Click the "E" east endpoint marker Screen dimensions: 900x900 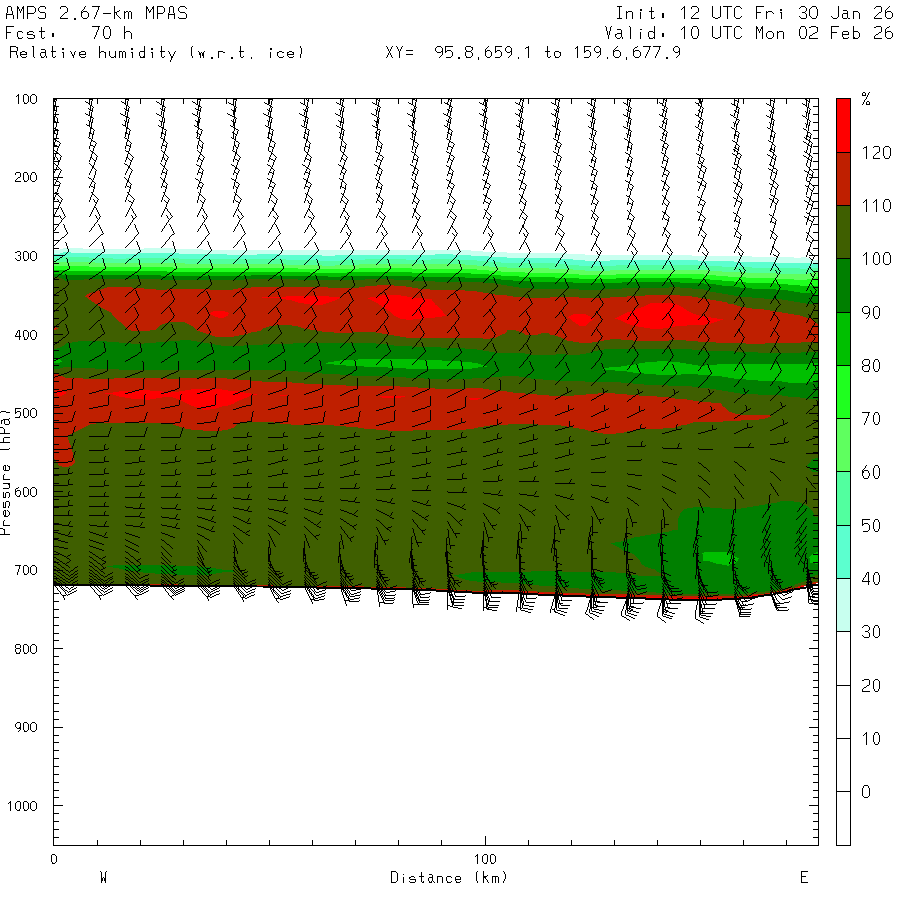[804, 878]
